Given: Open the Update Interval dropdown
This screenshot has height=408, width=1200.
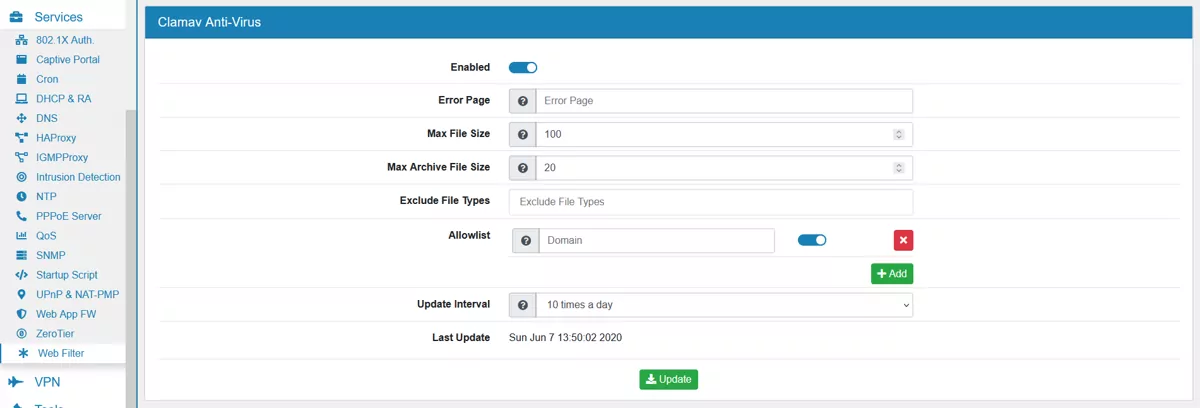Looking at the screenshot, I should pyautogui.click(x=723, y=305).
